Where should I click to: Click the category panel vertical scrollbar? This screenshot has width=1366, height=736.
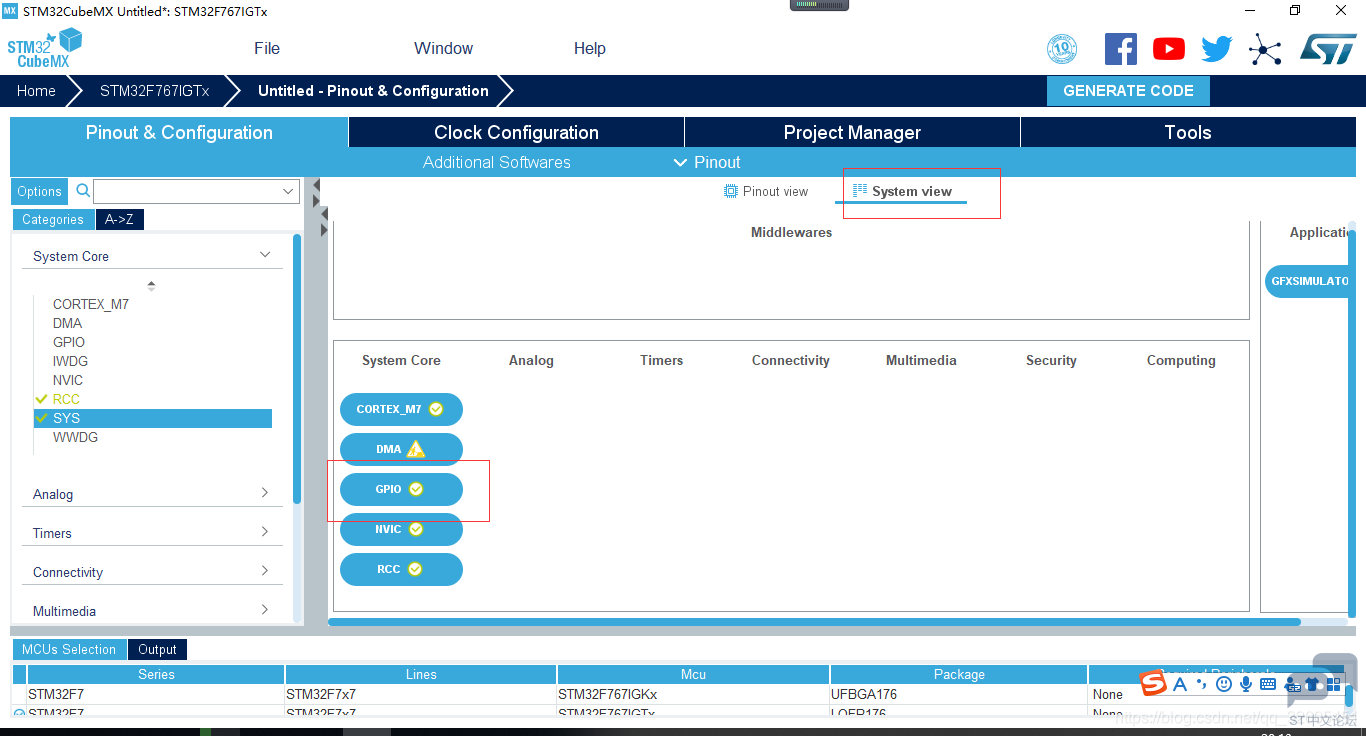click(297, 368)
